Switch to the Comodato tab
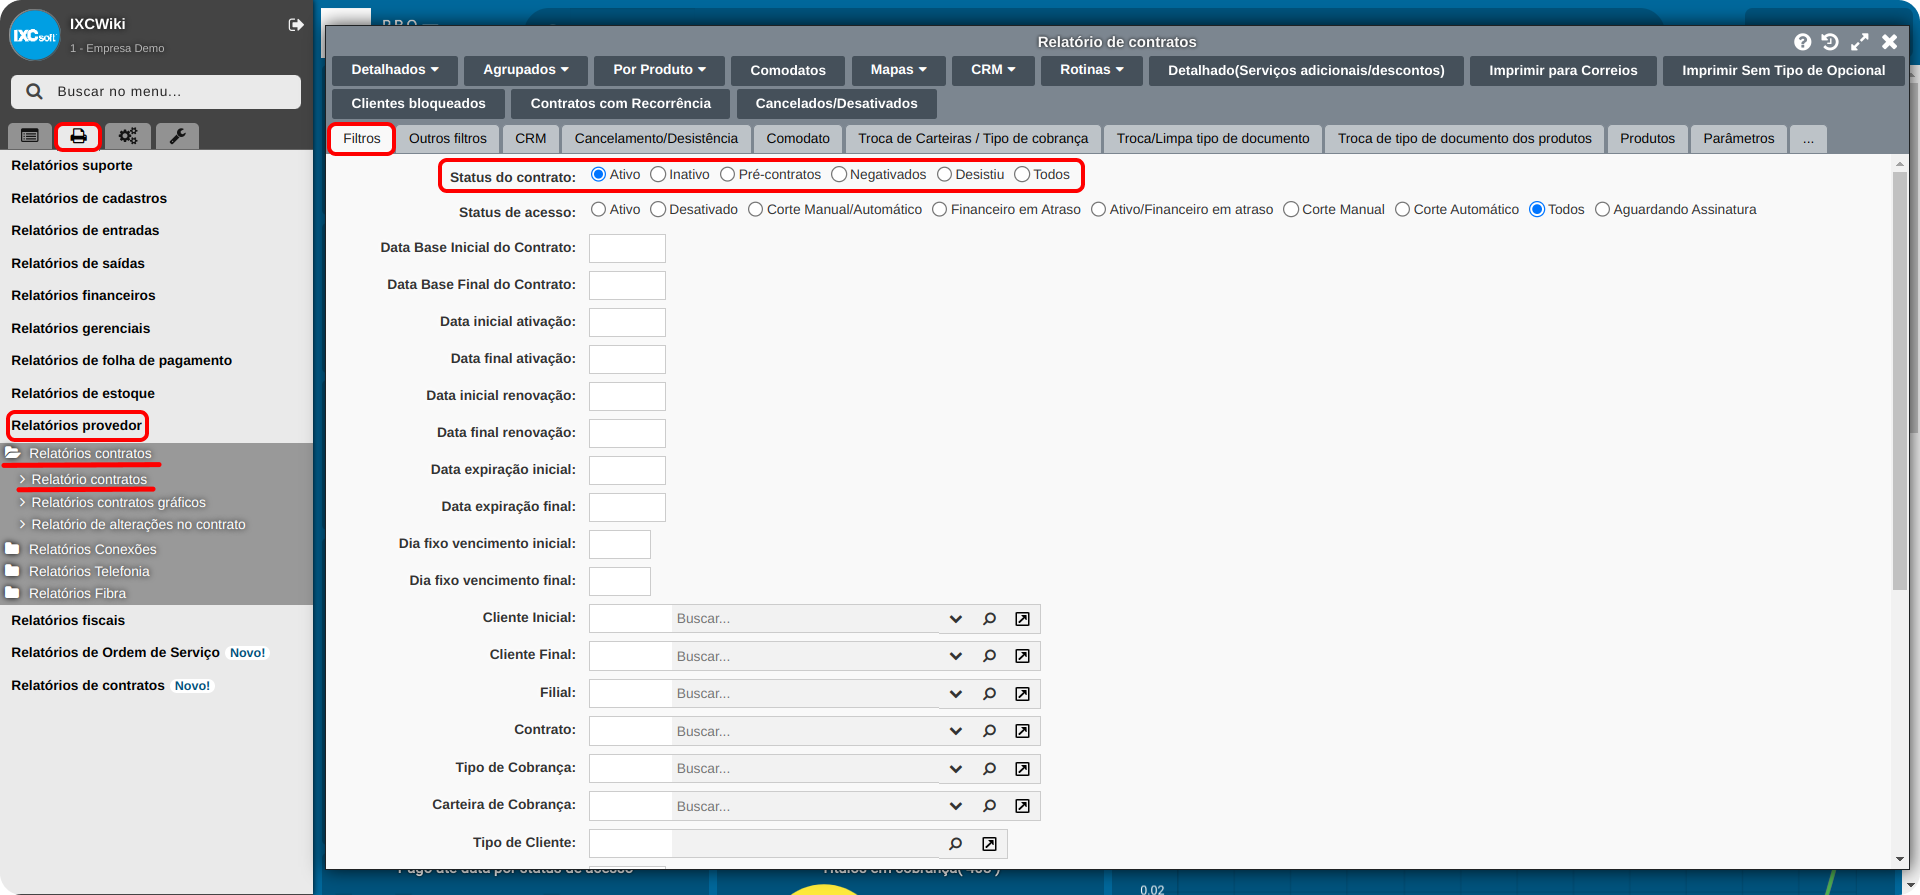The image size is (1920, 895). click(798, 139)
